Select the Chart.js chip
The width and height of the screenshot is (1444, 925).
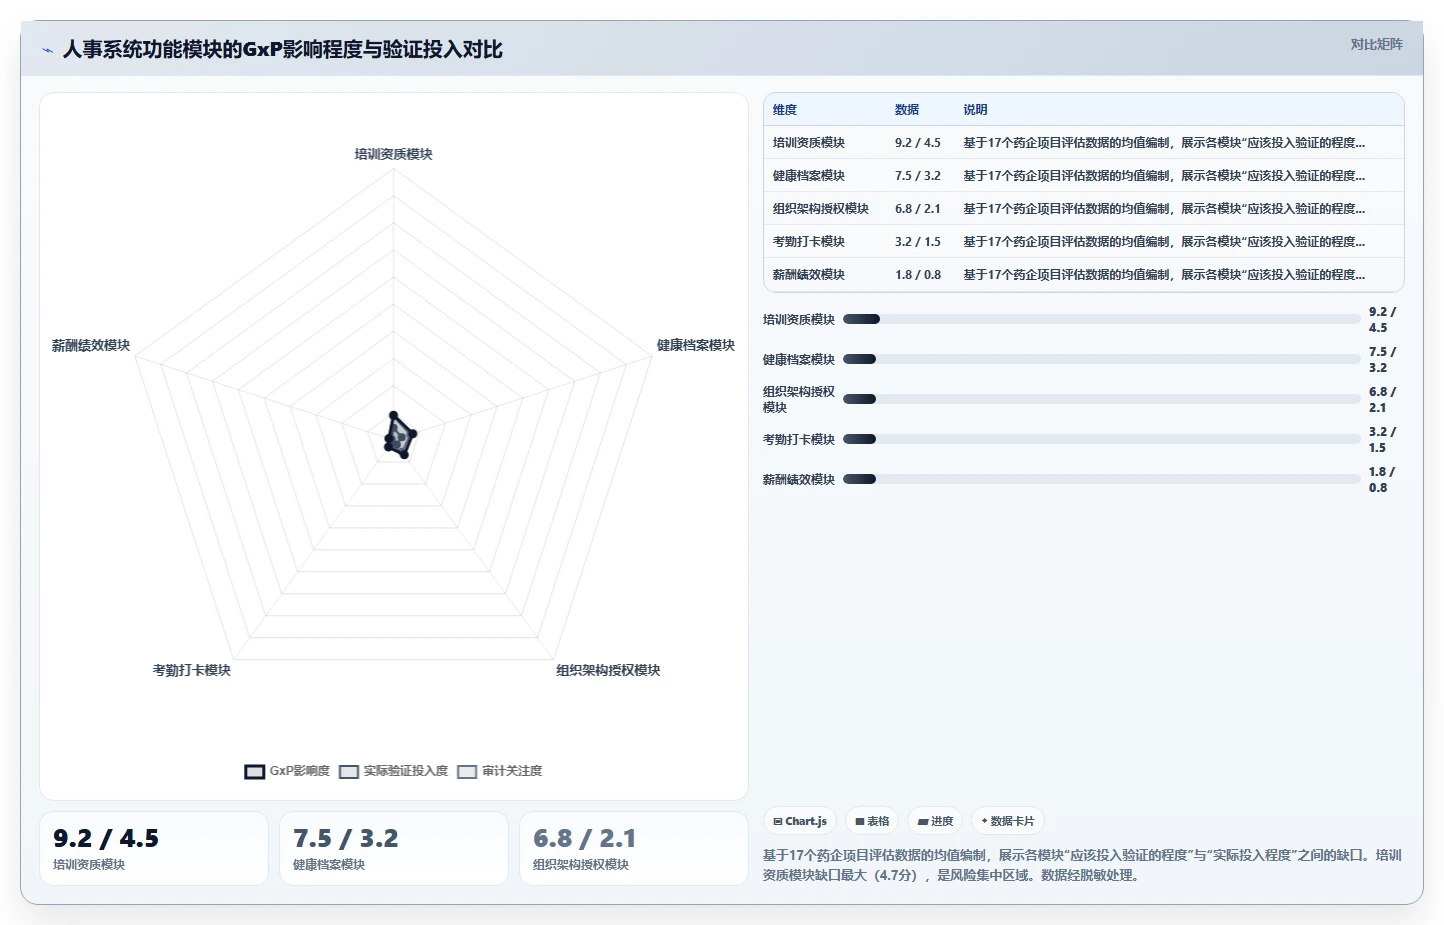[800, 821]
